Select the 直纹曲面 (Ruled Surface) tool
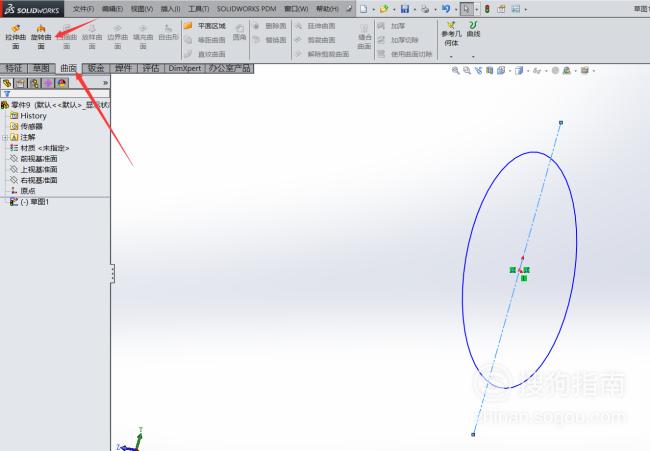The width and height of the screenshot is (650, 451). point(205,54)
